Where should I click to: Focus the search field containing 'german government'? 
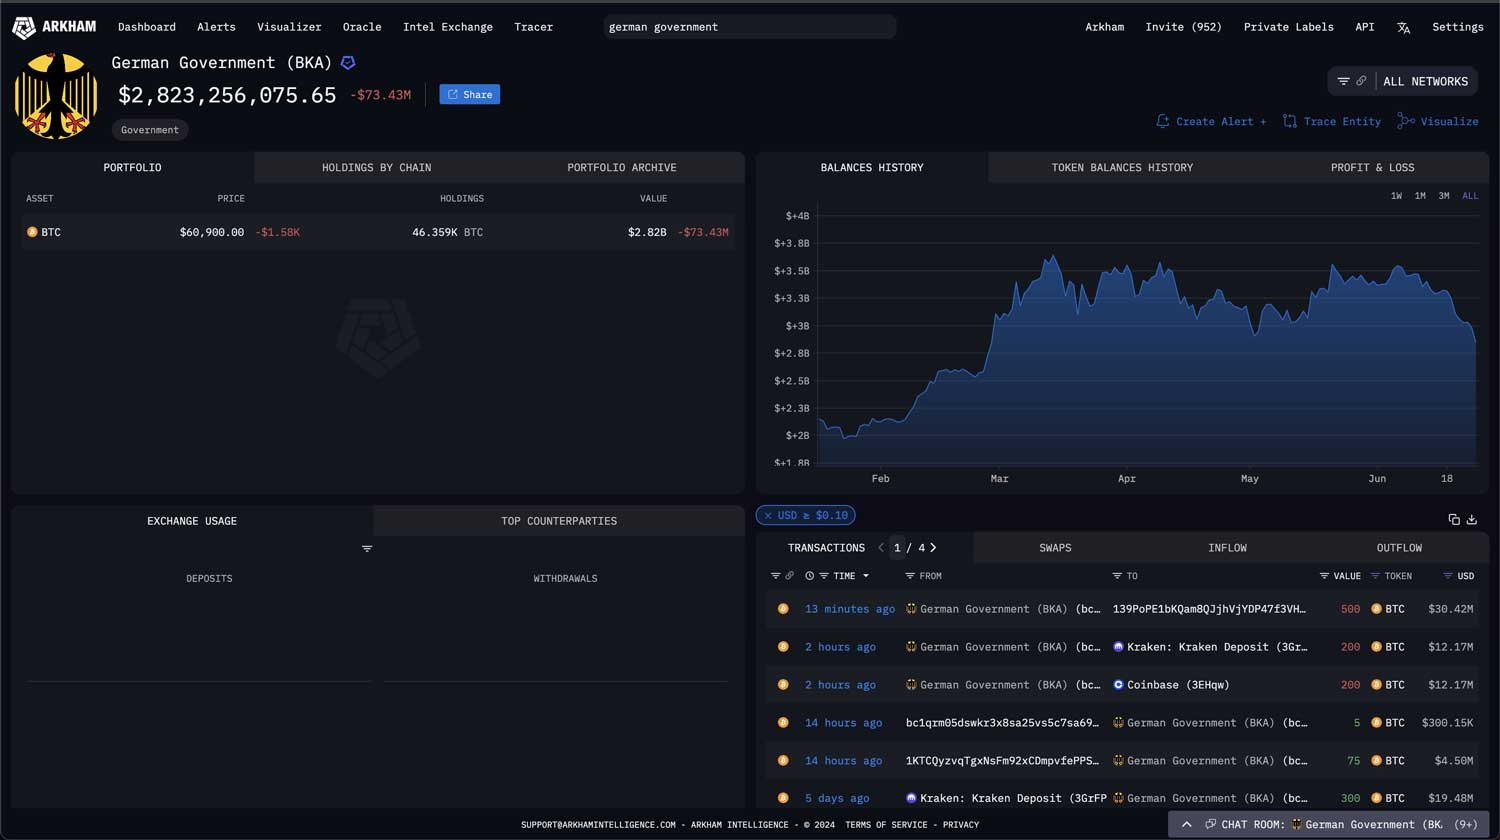click(x=749, y=27)
